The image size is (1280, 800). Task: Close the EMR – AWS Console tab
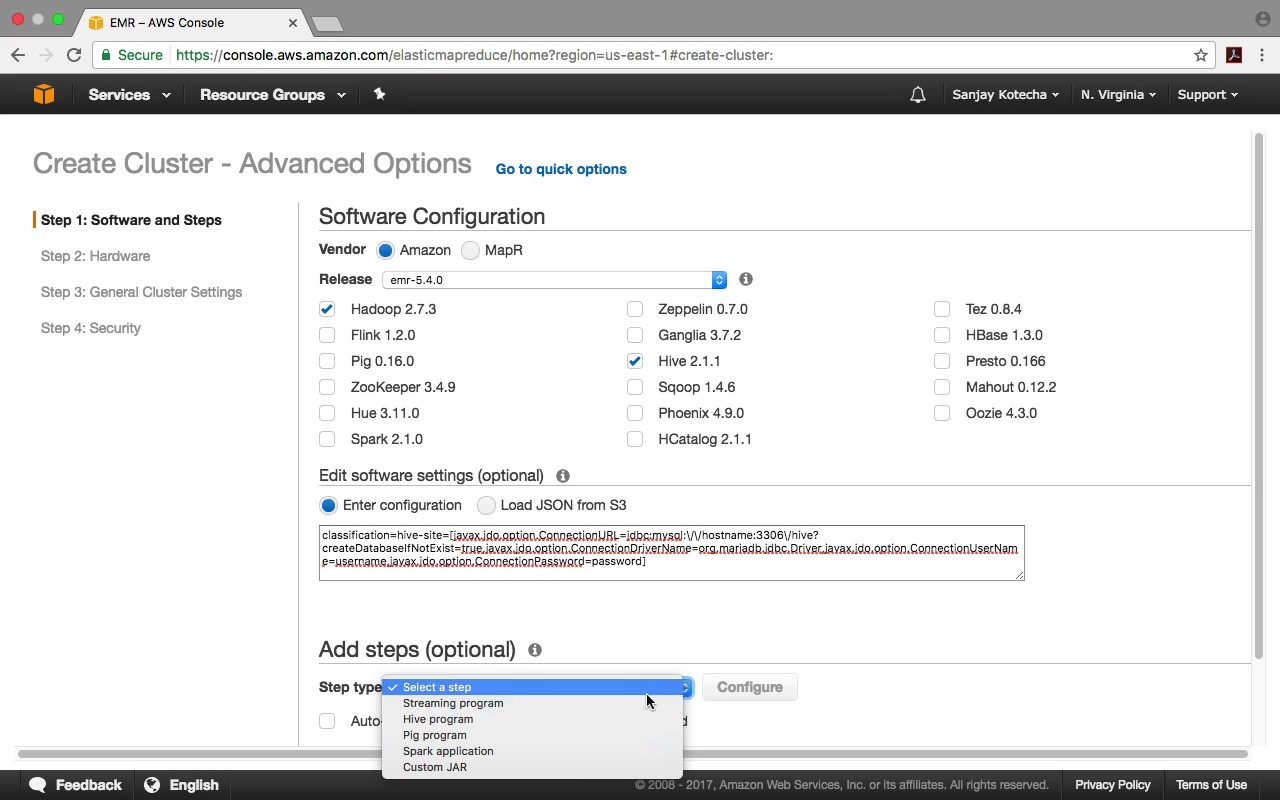coord(293,22)
